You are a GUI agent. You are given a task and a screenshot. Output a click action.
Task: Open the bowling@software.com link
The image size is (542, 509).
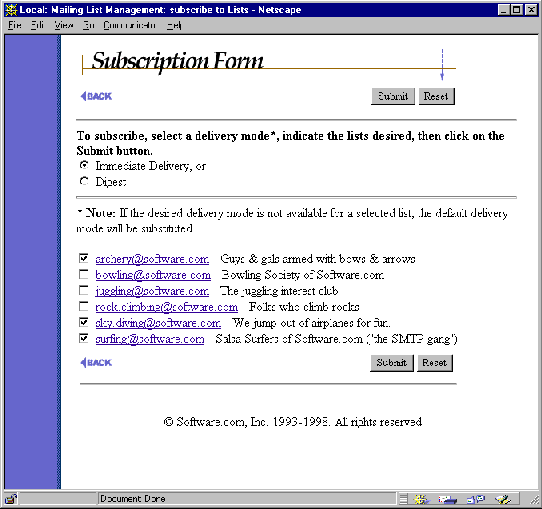153,275
